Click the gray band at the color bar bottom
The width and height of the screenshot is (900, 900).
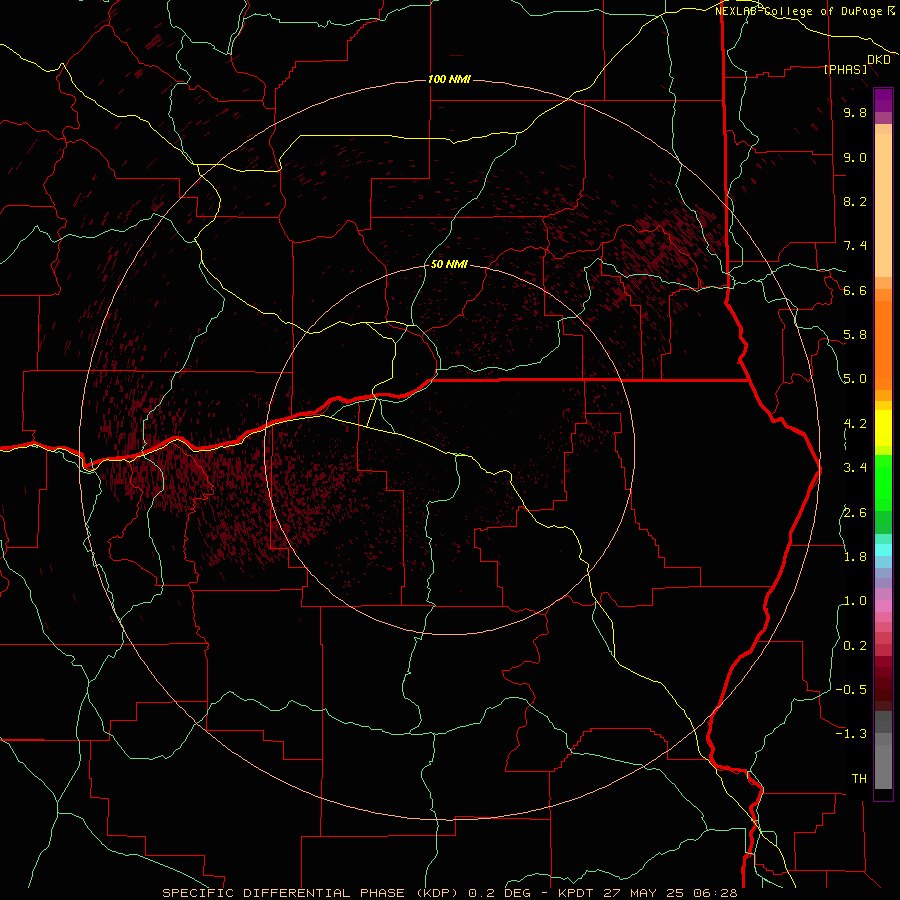pos(883,761)
